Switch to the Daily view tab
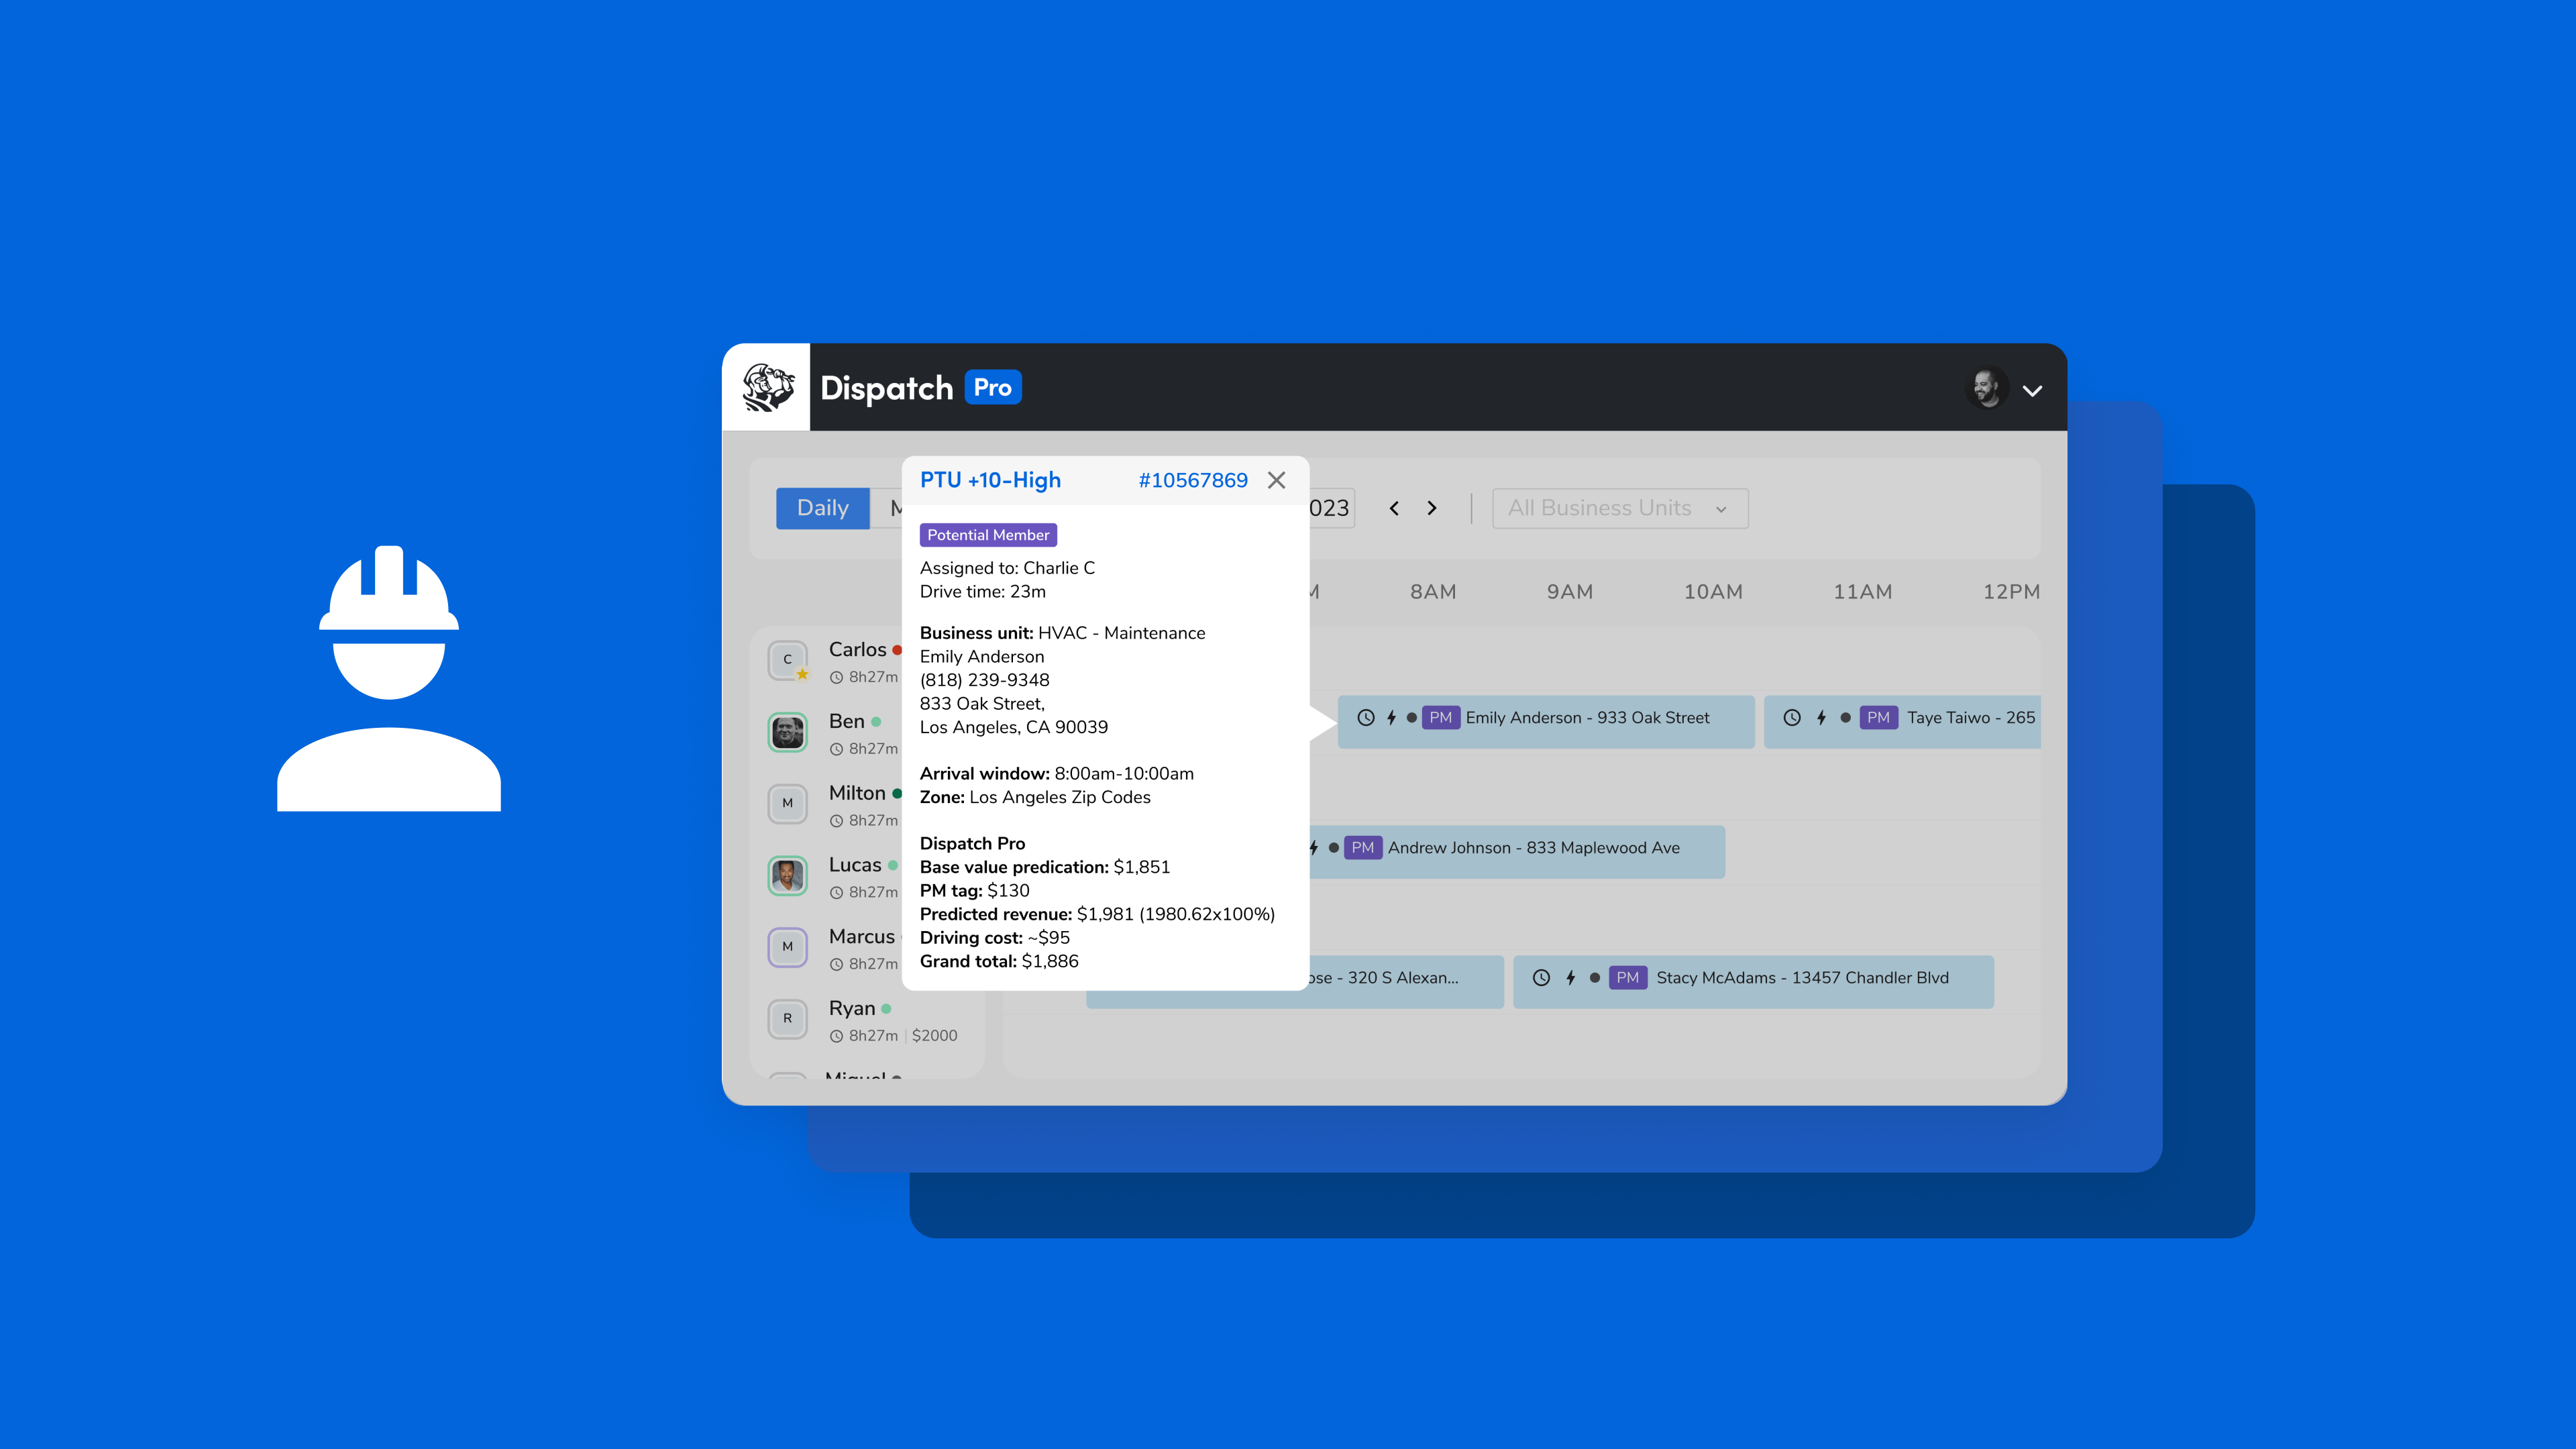 (x=822, y=508)
